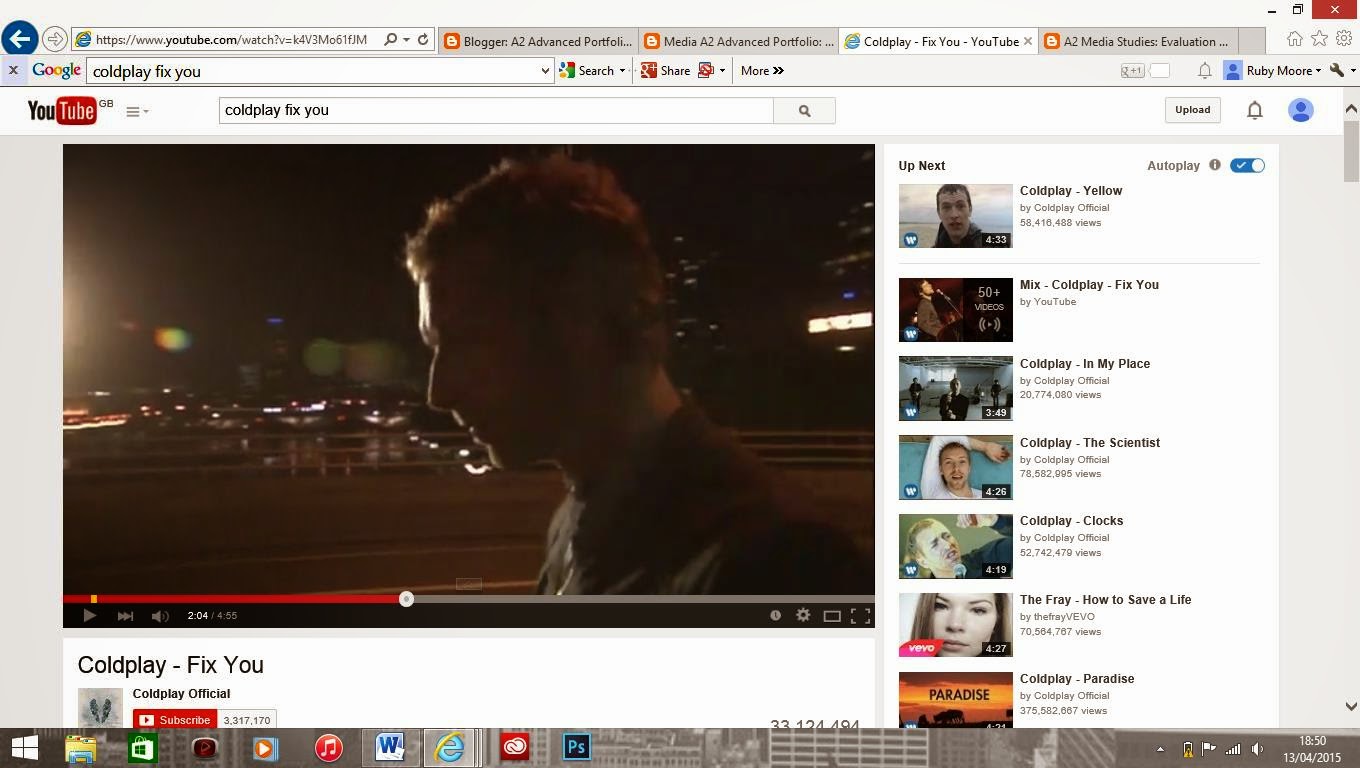
Task: Click the Watch Later clock icon in player
Action: (775, 616)
